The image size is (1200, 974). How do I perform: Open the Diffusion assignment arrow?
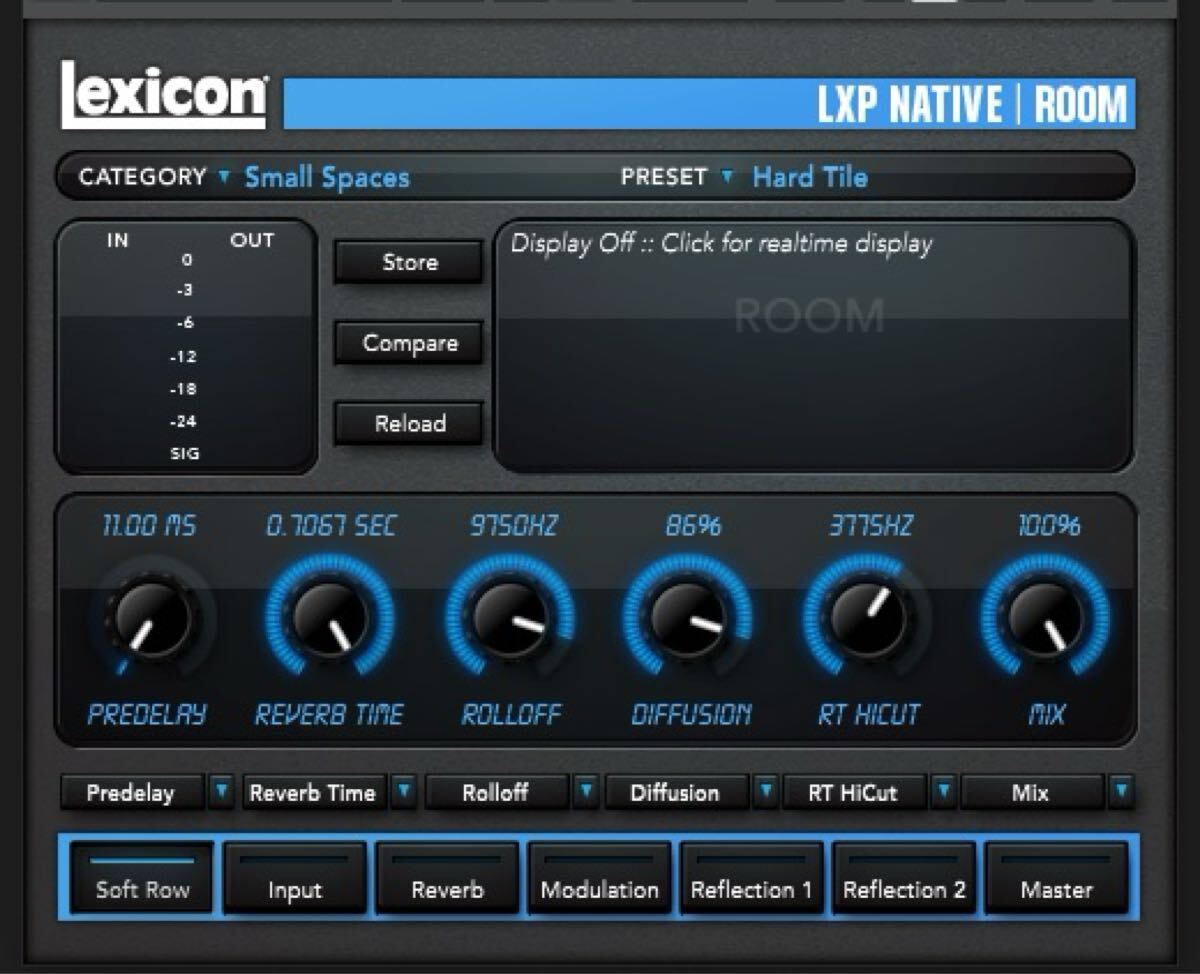pyautogui.click(x=765, y=792)
